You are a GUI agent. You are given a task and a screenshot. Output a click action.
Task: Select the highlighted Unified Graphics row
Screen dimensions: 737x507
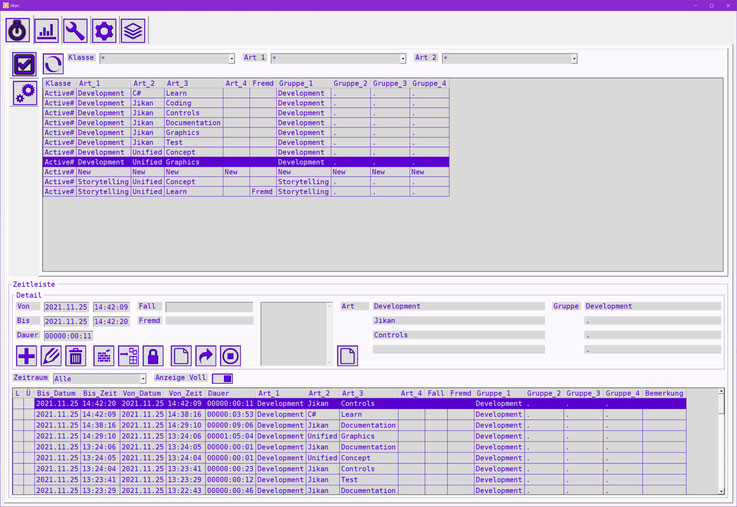pyautogui.click(x=246, y=162)
